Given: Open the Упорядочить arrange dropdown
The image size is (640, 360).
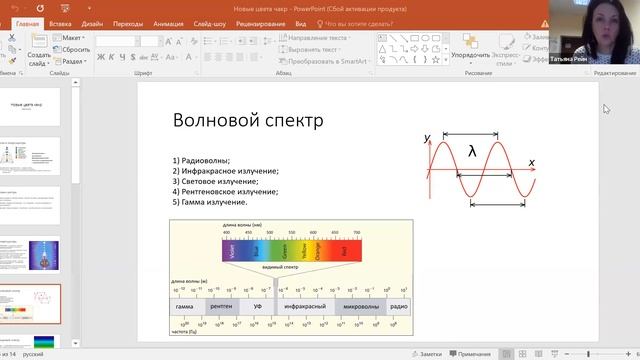Looking at the screenshot, I should [x=470, y=49].
